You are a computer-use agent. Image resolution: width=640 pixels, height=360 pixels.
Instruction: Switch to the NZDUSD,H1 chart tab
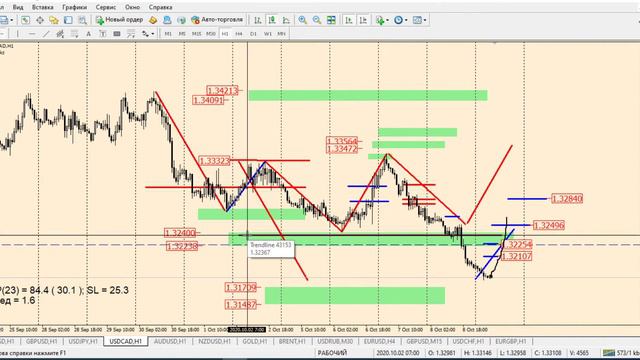[214, 341]
